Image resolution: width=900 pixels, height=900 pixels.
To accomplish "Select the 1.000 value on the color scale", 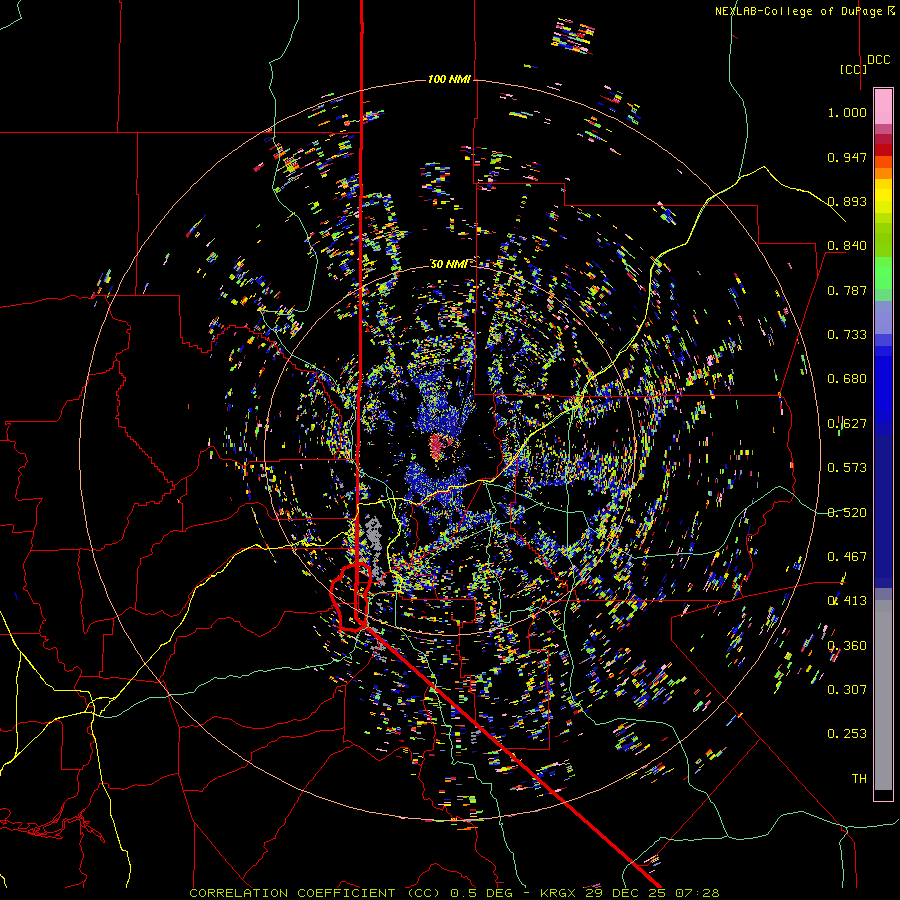I will (847, 112).
